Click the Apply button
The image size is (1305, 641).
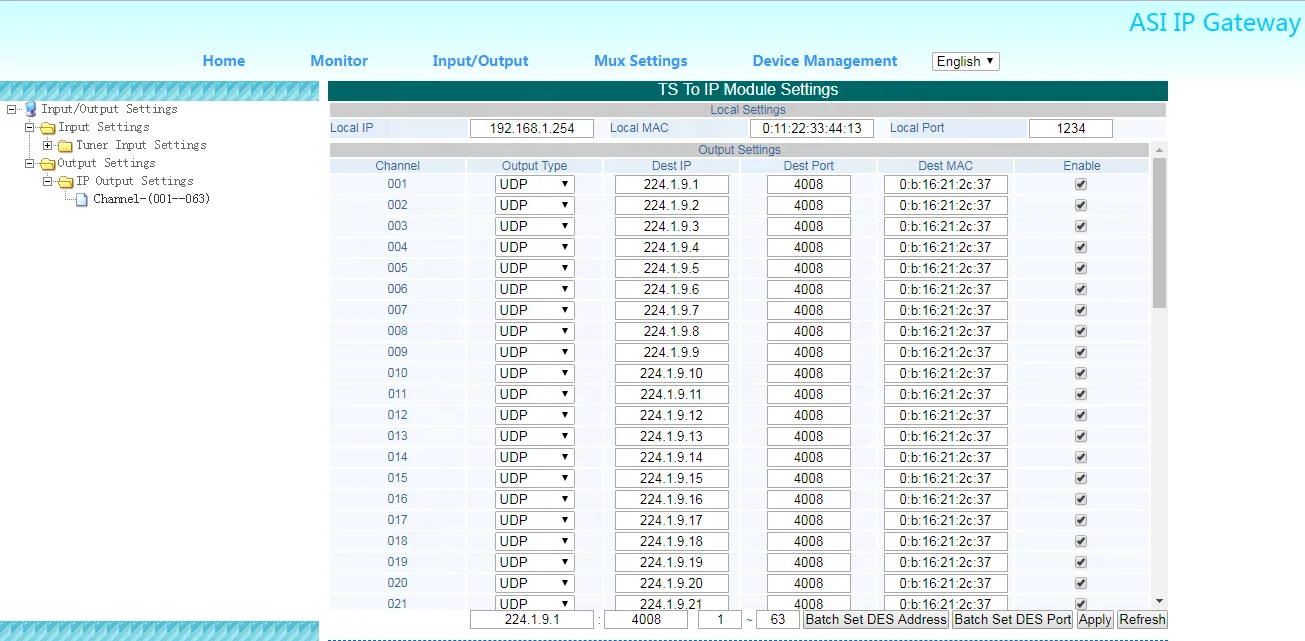1095,619
